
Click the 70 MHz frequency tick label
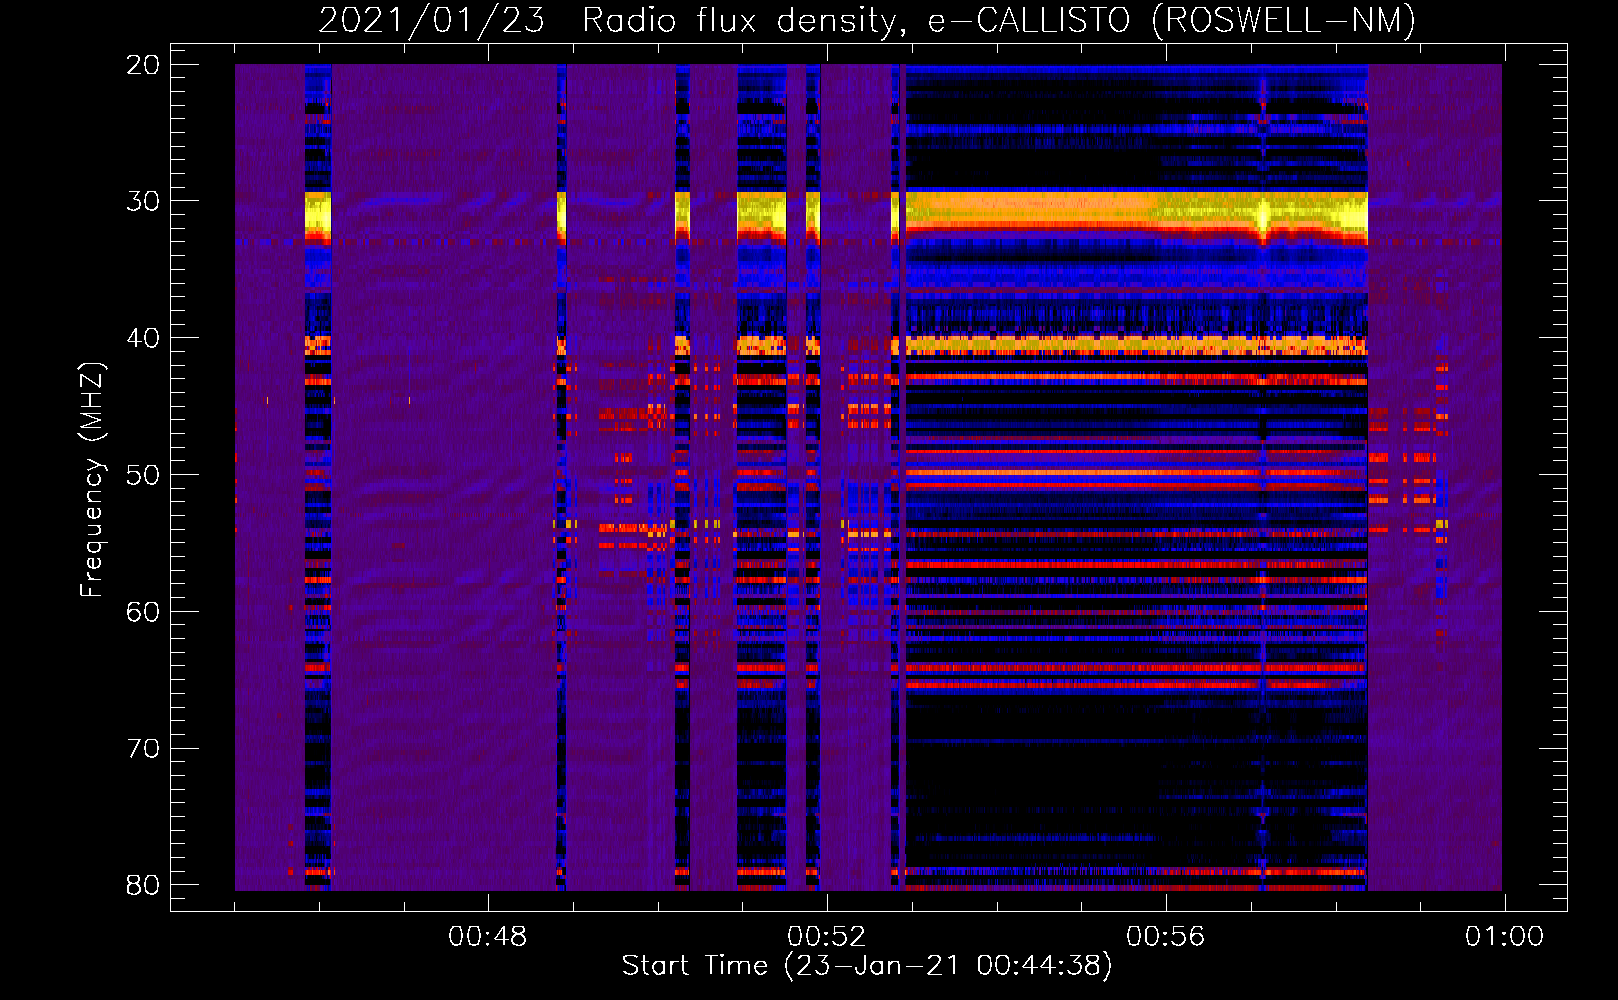tap(143, 749)
